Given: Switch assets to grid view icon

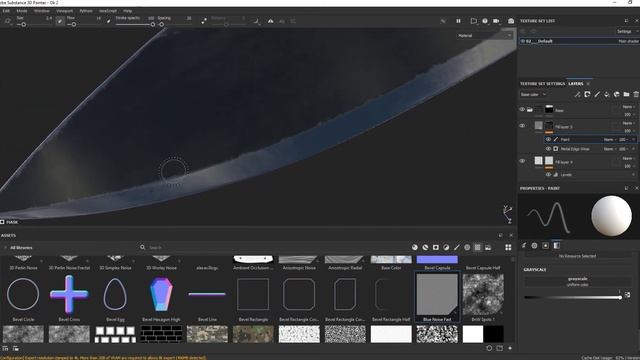Looking at the screenshot, I should pos(508,247).
